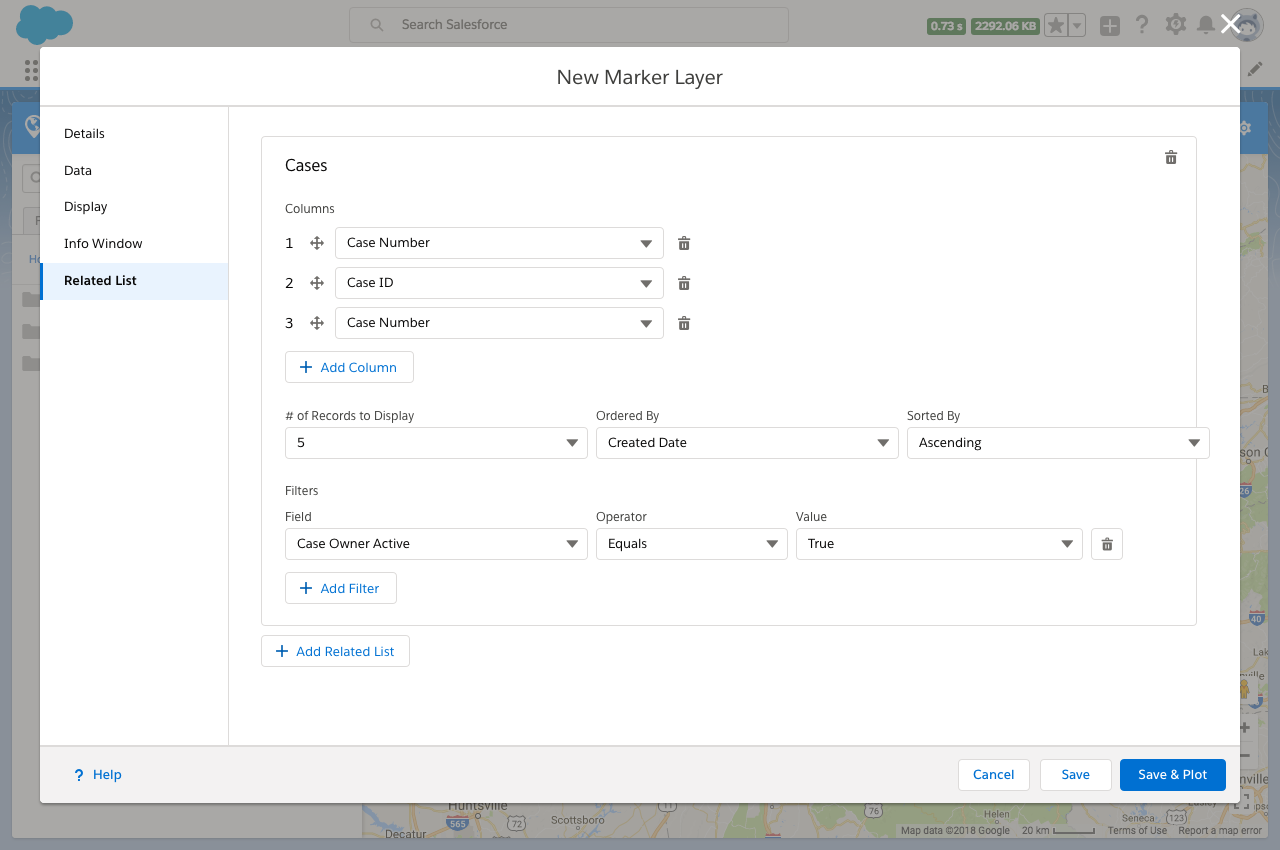Switch to the Data section
Viewport: 1280px width, 850px height.
coord(134,171)
